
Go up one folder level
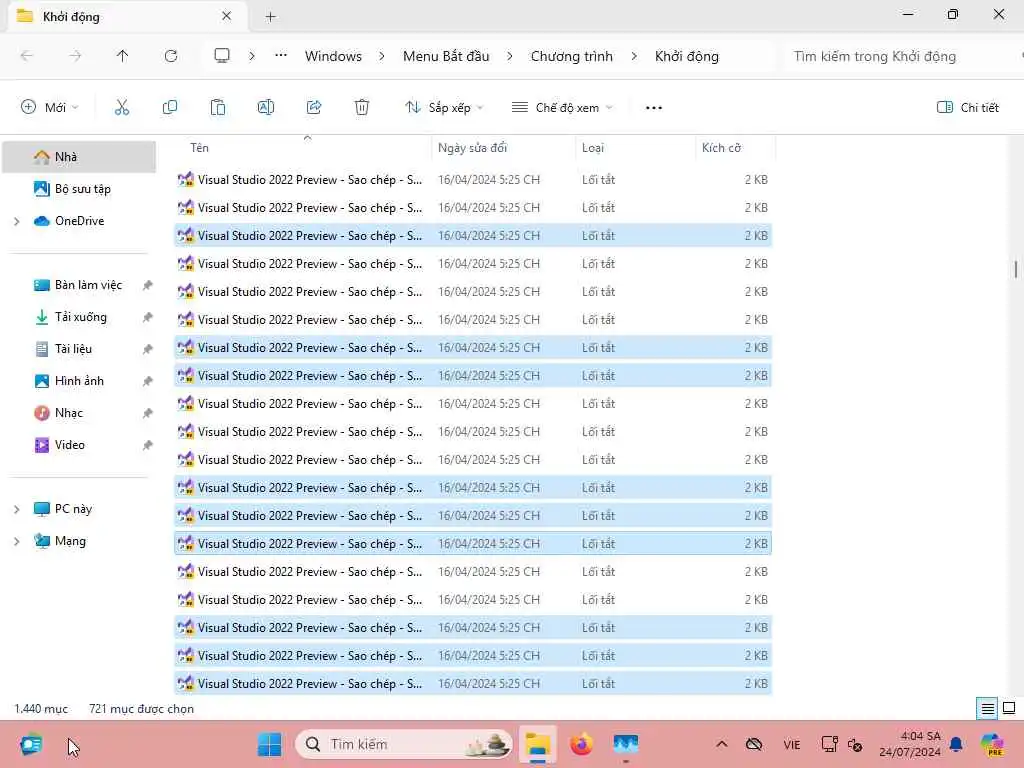[x=122, y=56]
